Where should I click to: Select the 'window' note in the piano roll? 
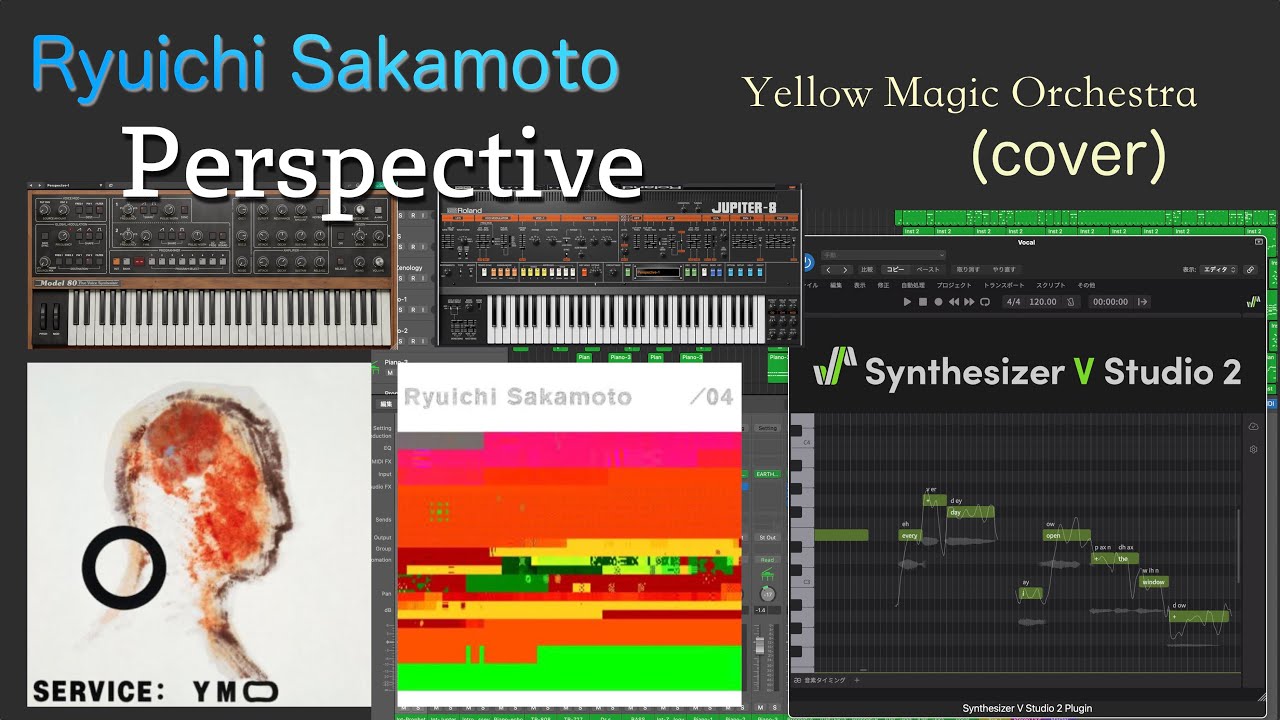tap(1154, 582)
